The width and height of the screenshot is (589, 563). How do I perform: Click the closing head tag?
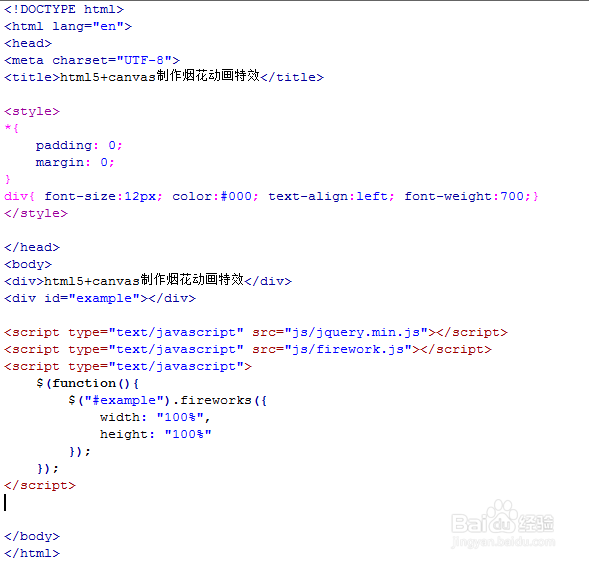click(x=32, y=247)
